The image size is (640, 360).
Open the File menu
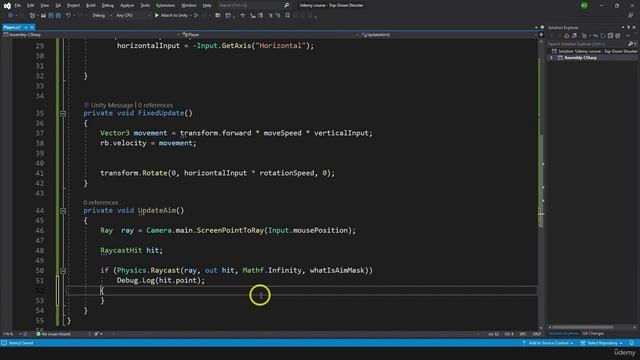pos(18,5)
